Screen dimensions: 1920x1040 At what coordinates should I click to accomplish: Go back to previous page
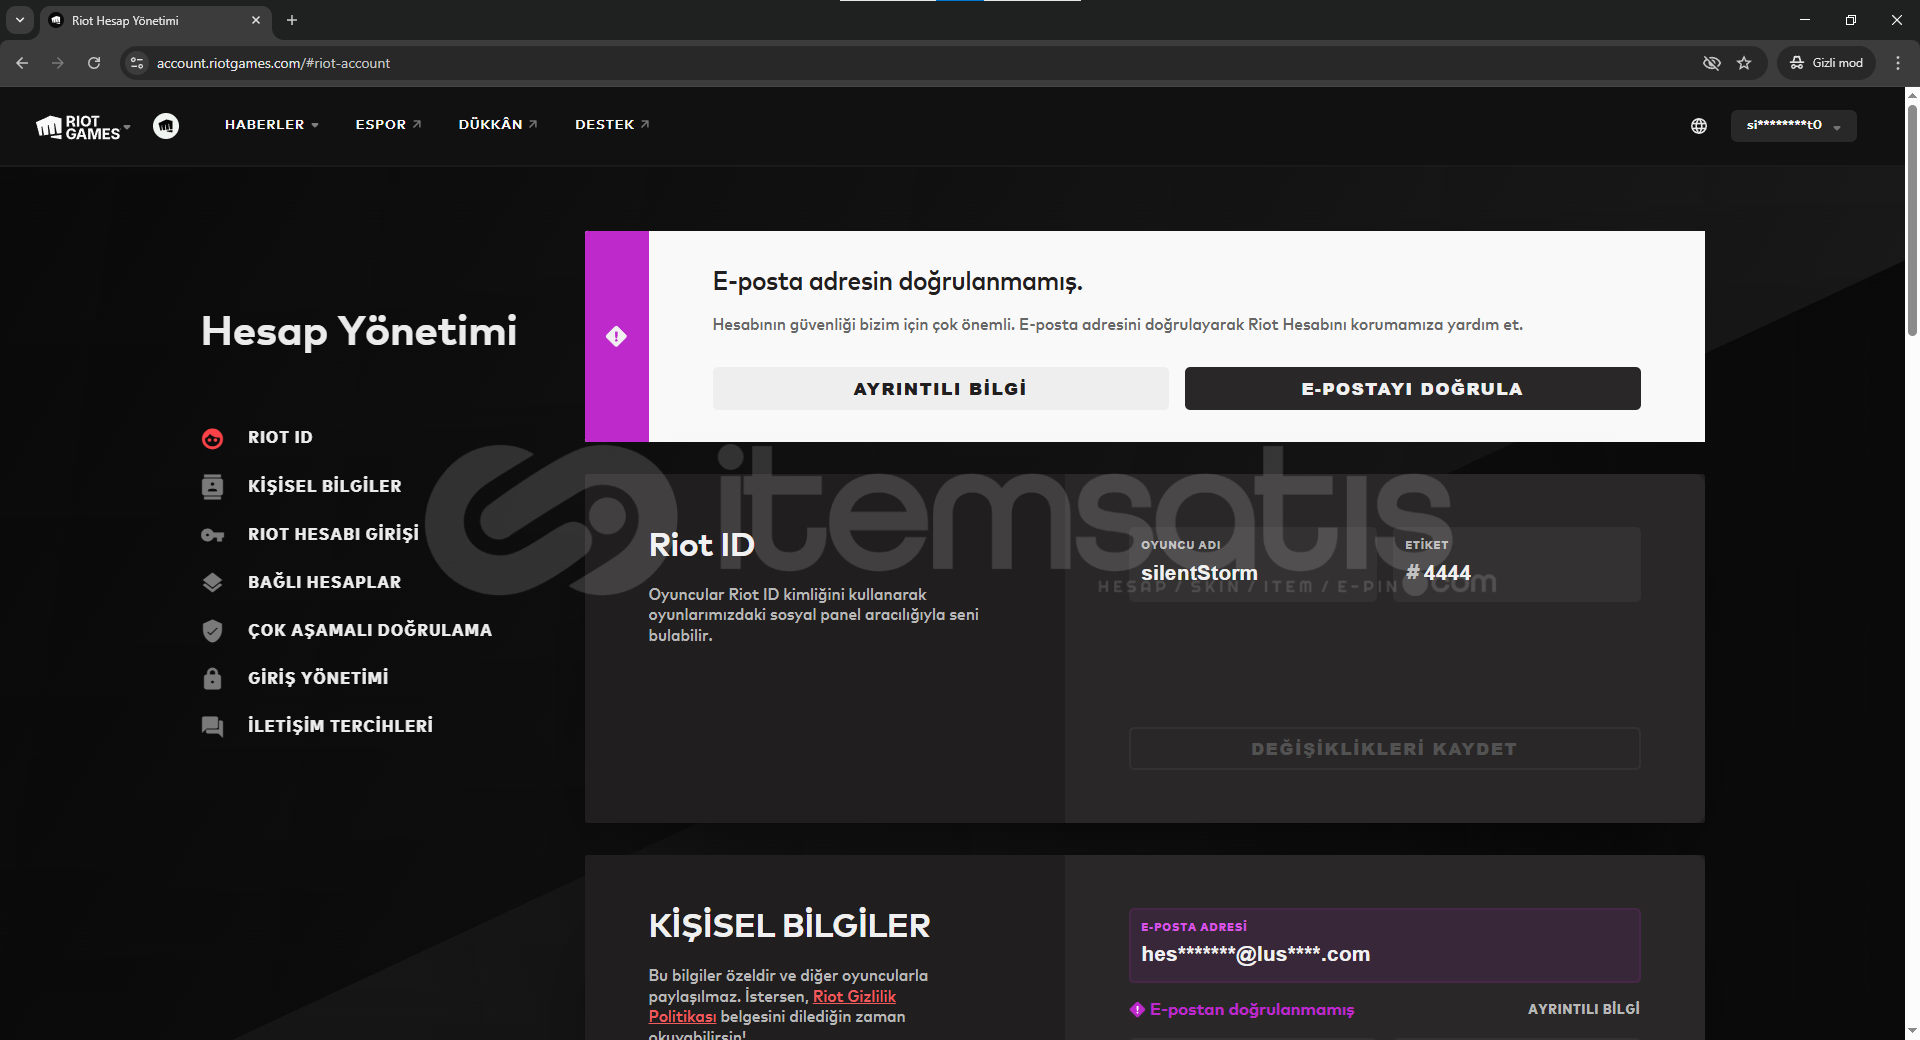tap(22, 63)
